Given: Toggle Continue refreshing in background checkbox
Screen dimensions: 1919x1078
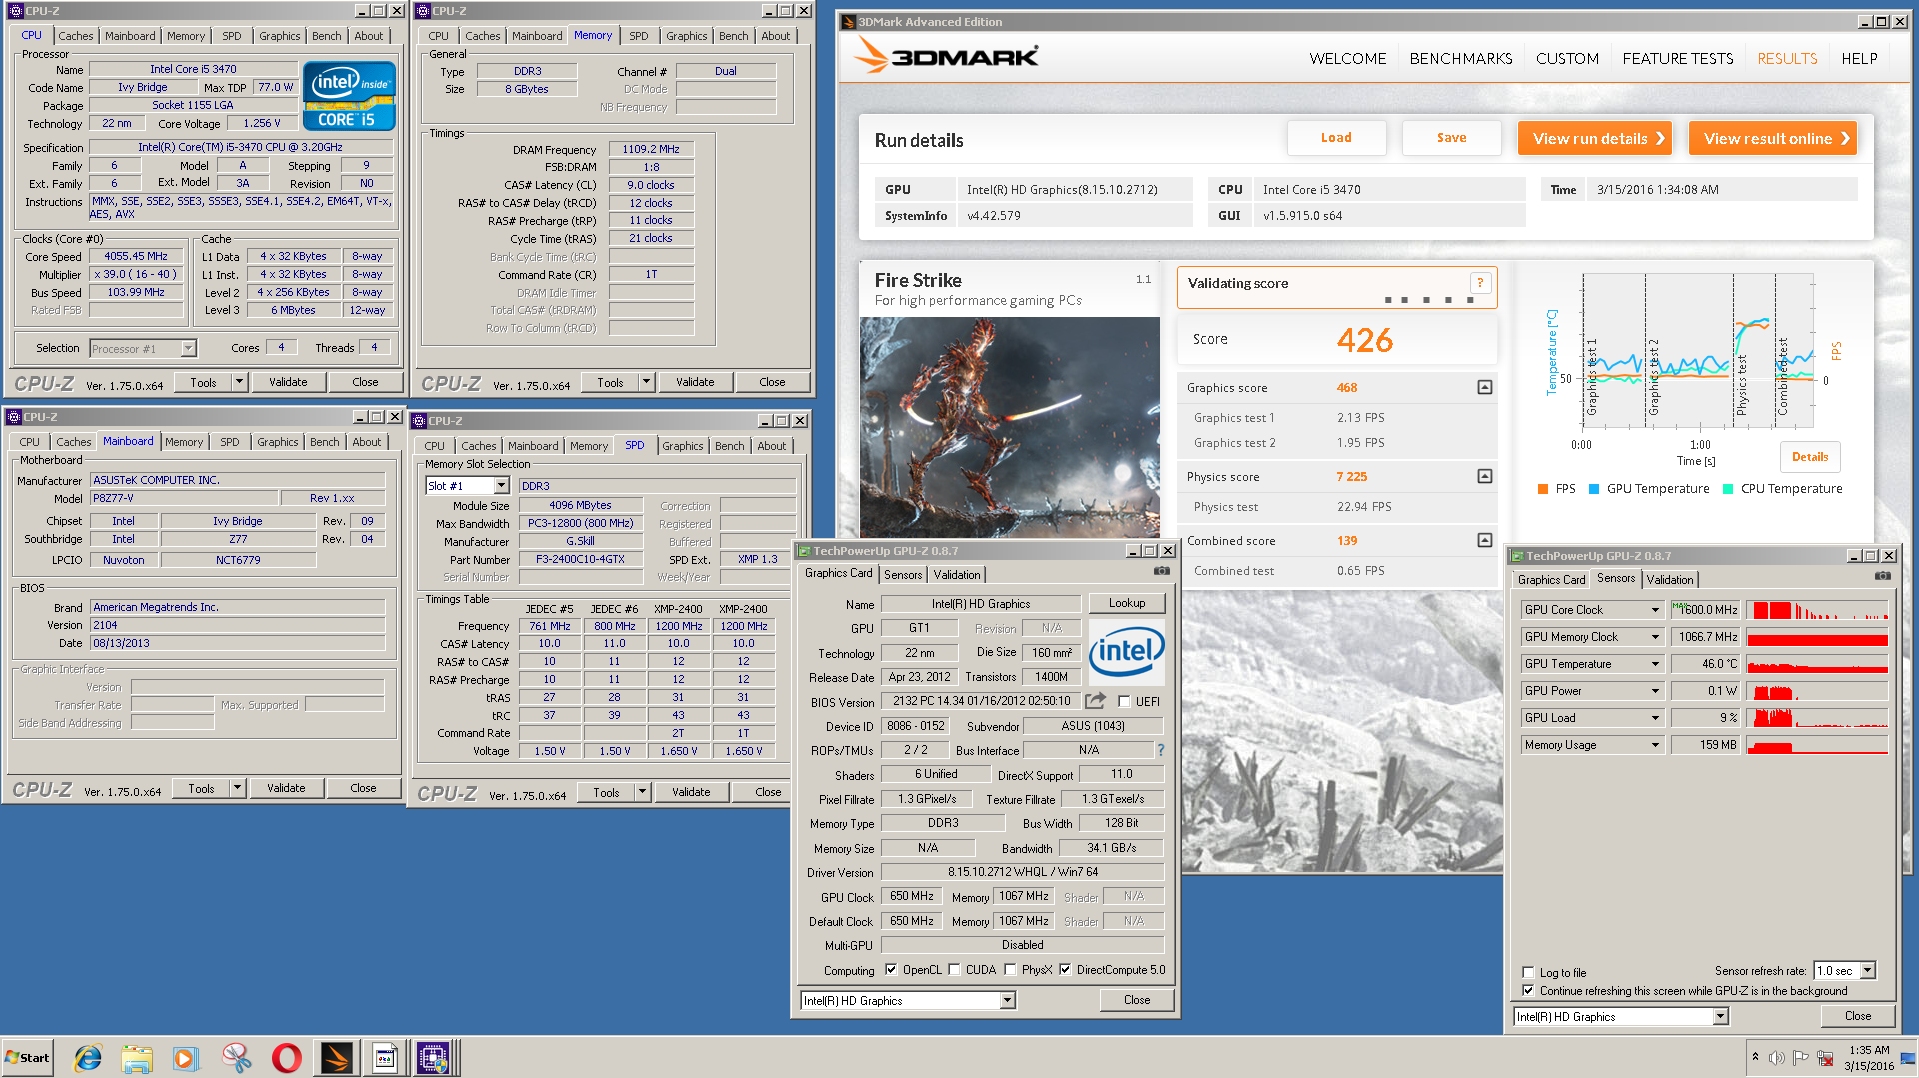Looking at the screenshot, I should 1528,991.
